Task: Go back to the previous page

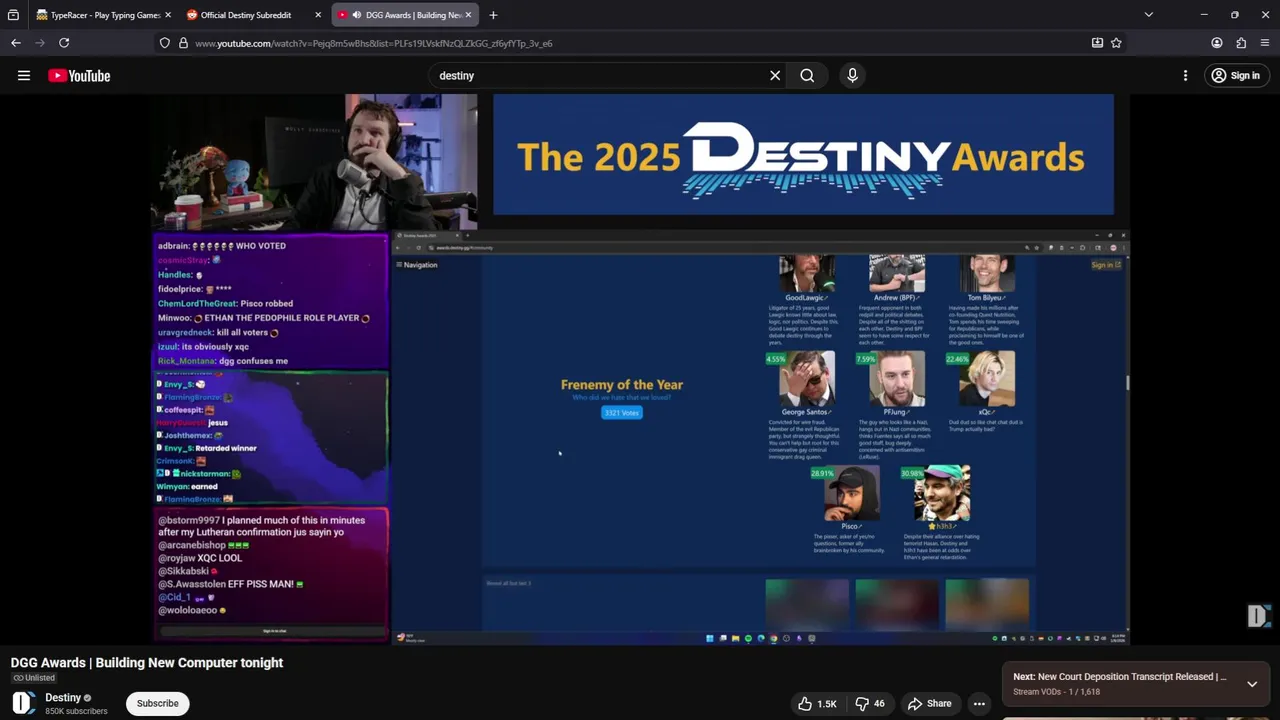Action: point(16,43)
